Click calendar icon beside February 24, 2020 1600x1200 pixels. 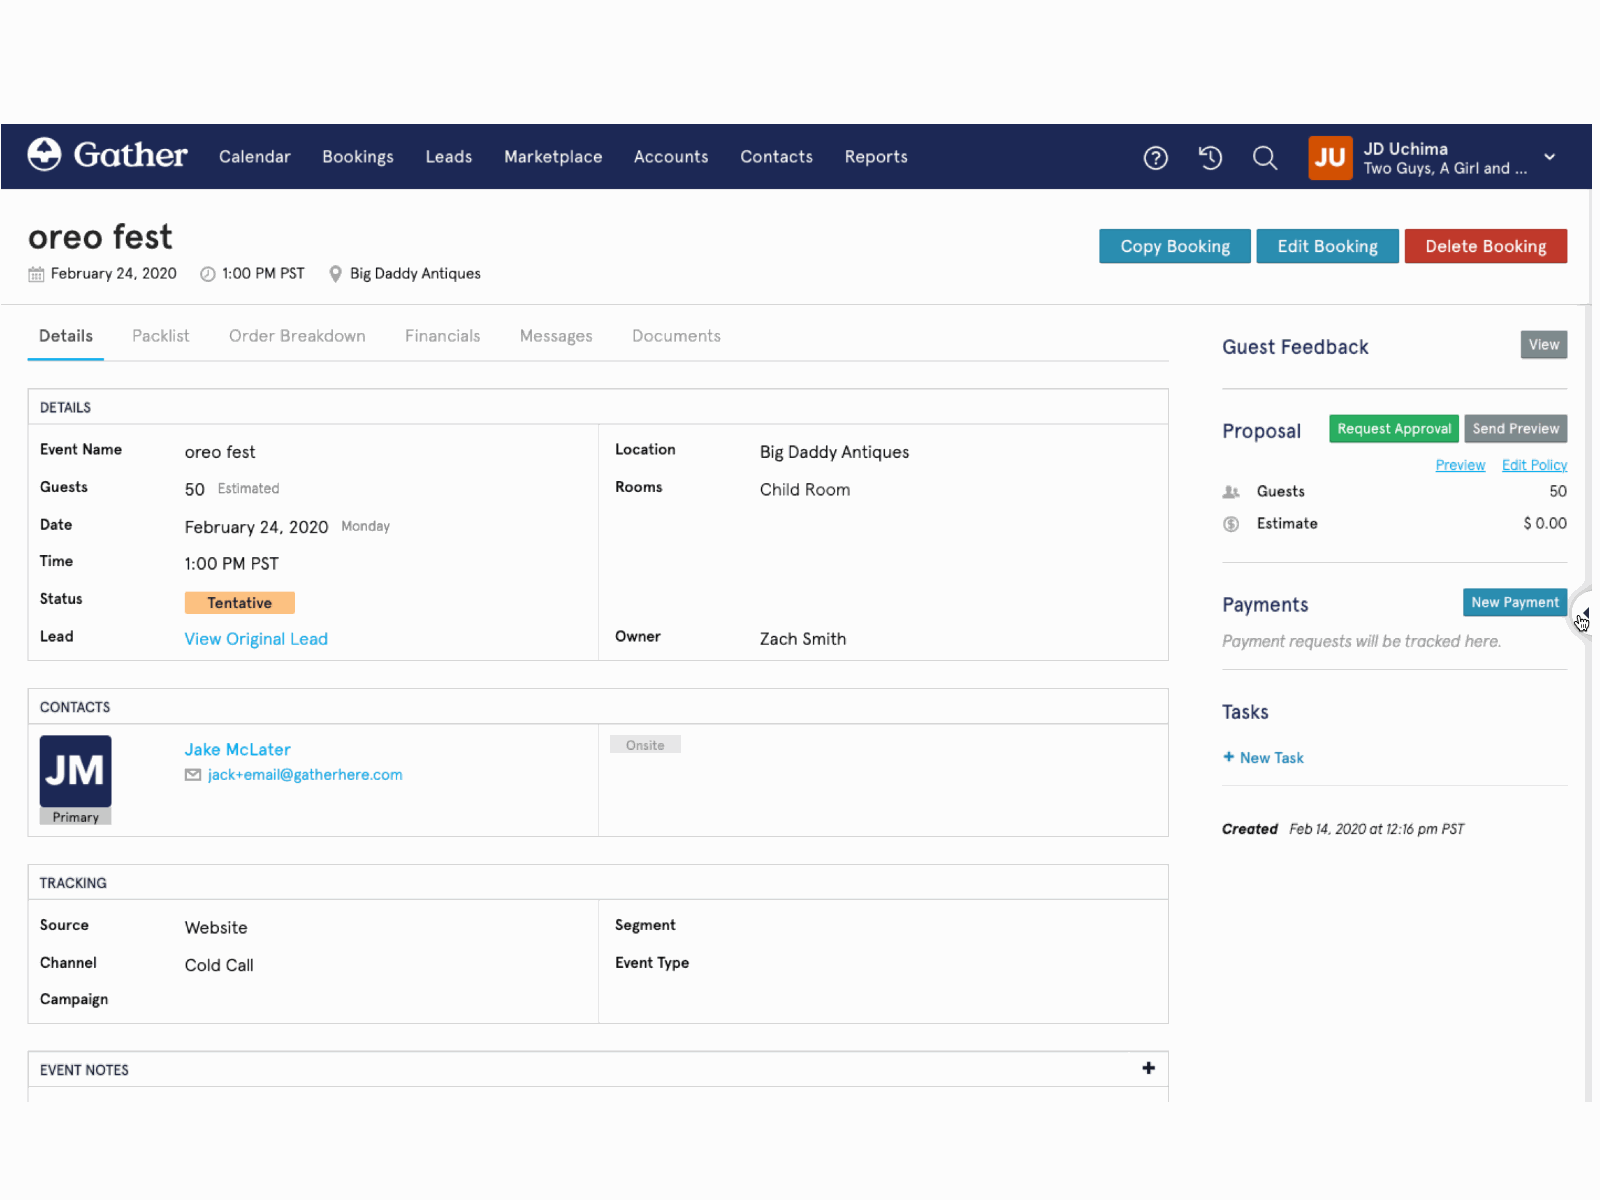(36, 273)
